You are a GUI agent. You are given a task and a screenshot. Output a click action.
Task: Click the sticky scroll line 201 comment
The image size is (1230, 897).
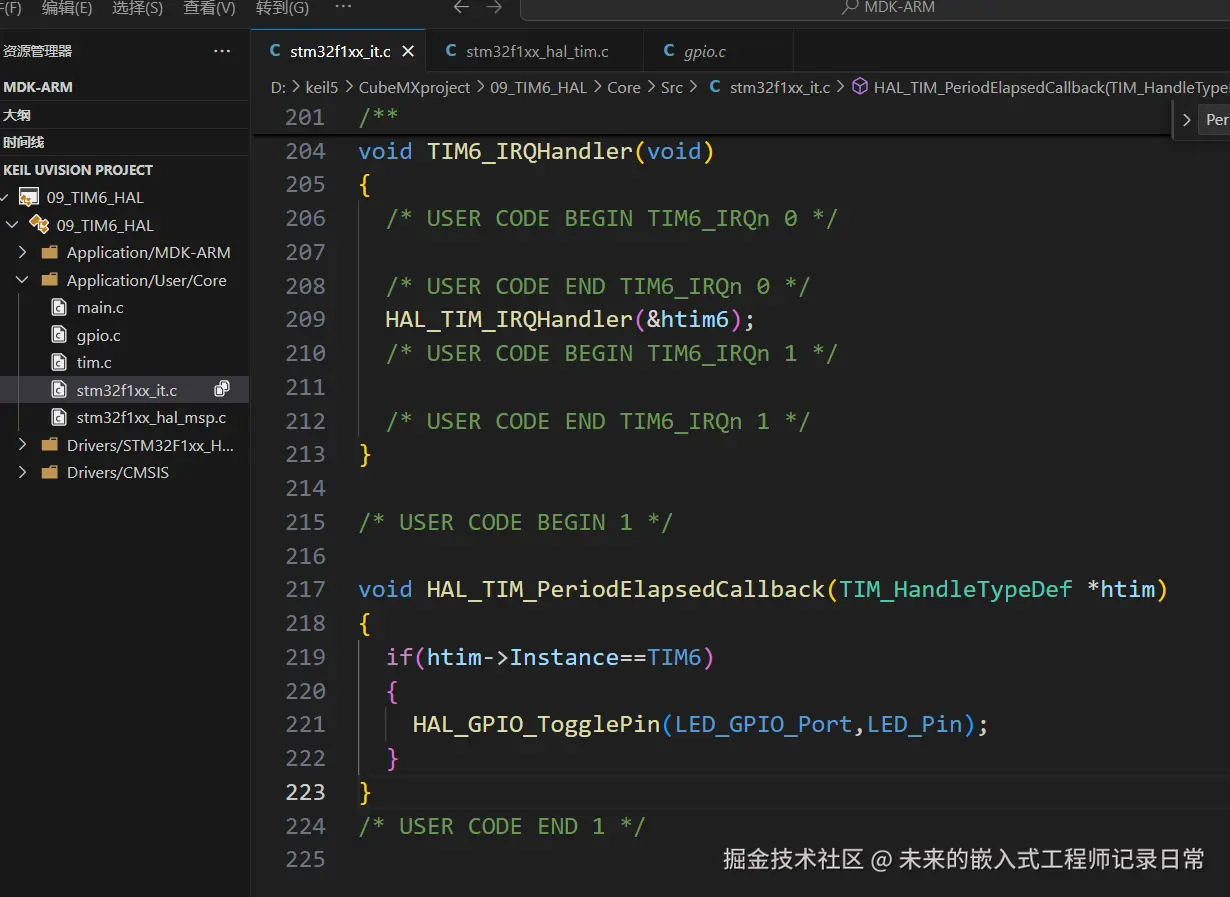pos(379,117)
